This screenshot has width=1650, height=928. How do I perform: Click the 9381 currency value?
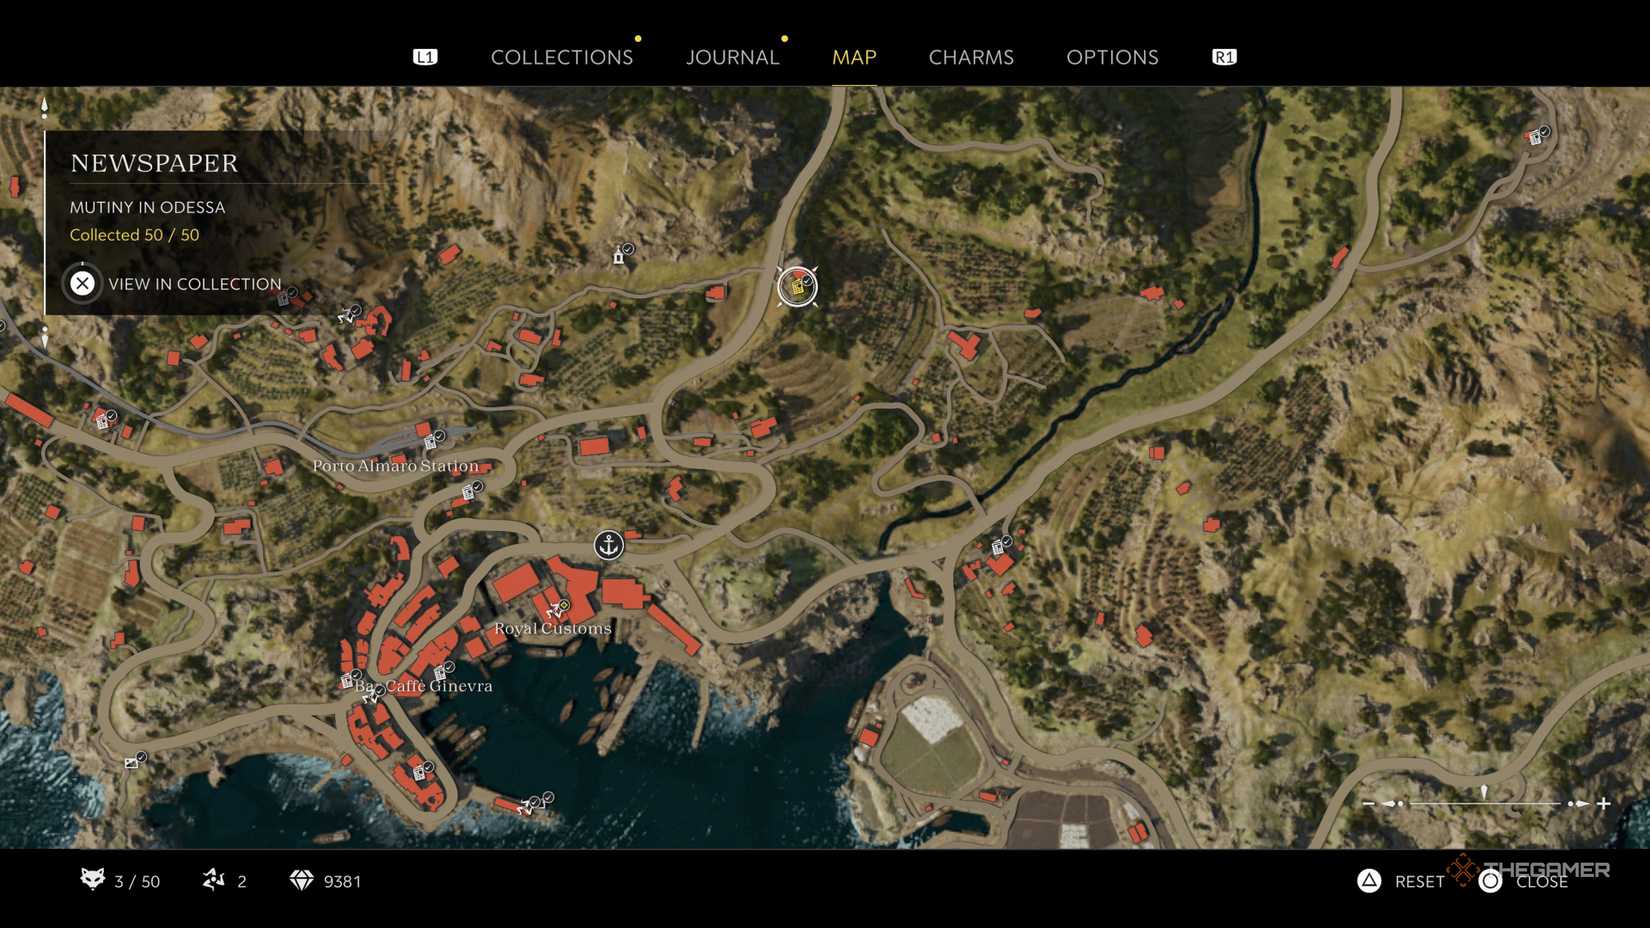342,881
